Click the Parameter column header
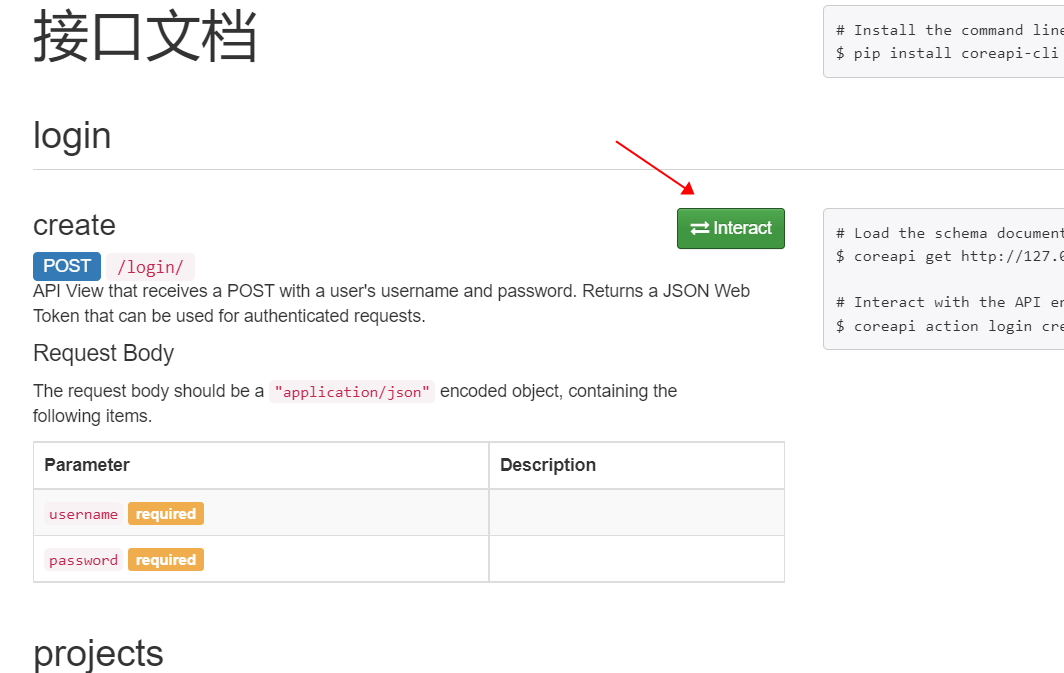The width and height of the screenshot is (1064, 673). coord(87,465)
